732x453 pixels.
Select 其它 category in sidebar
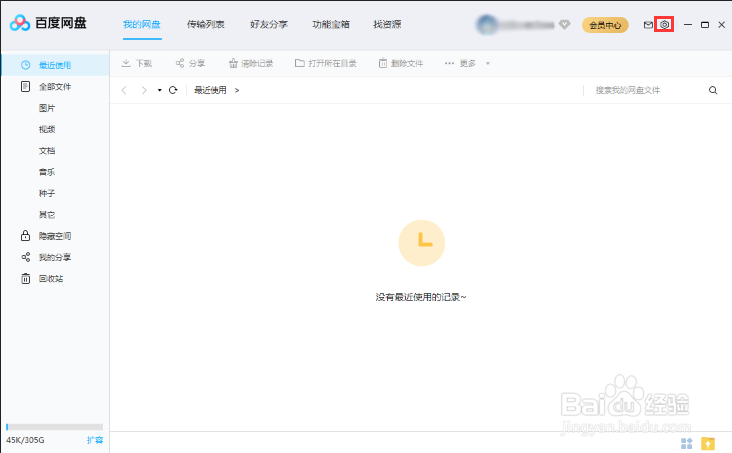click(47, 214)
